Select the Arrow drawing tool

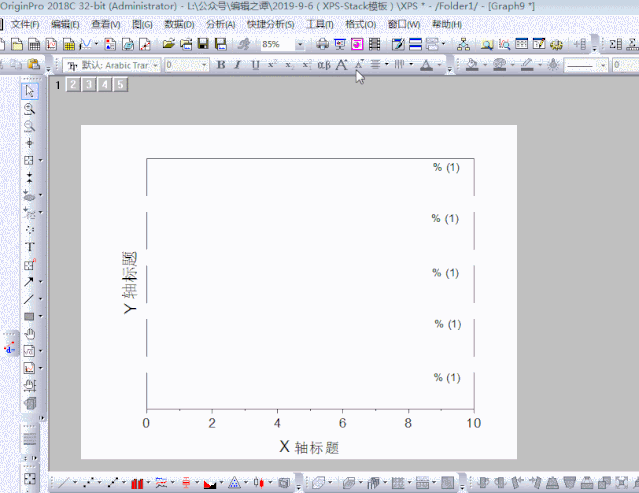pyautogui.click(x=29, y=281)
